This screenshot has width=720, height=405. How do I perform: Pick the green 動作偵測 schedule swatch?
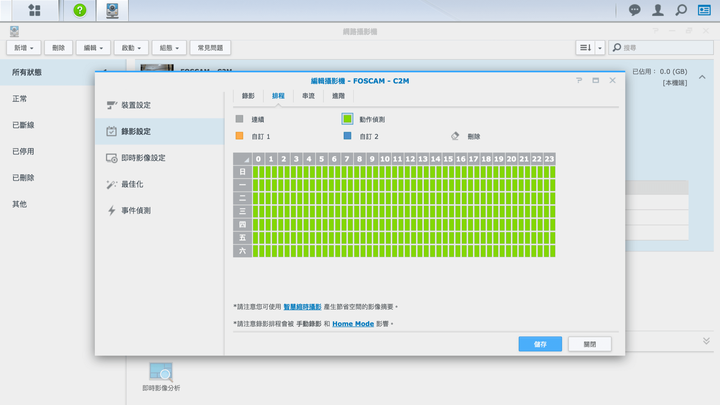[x=347, y=119]
